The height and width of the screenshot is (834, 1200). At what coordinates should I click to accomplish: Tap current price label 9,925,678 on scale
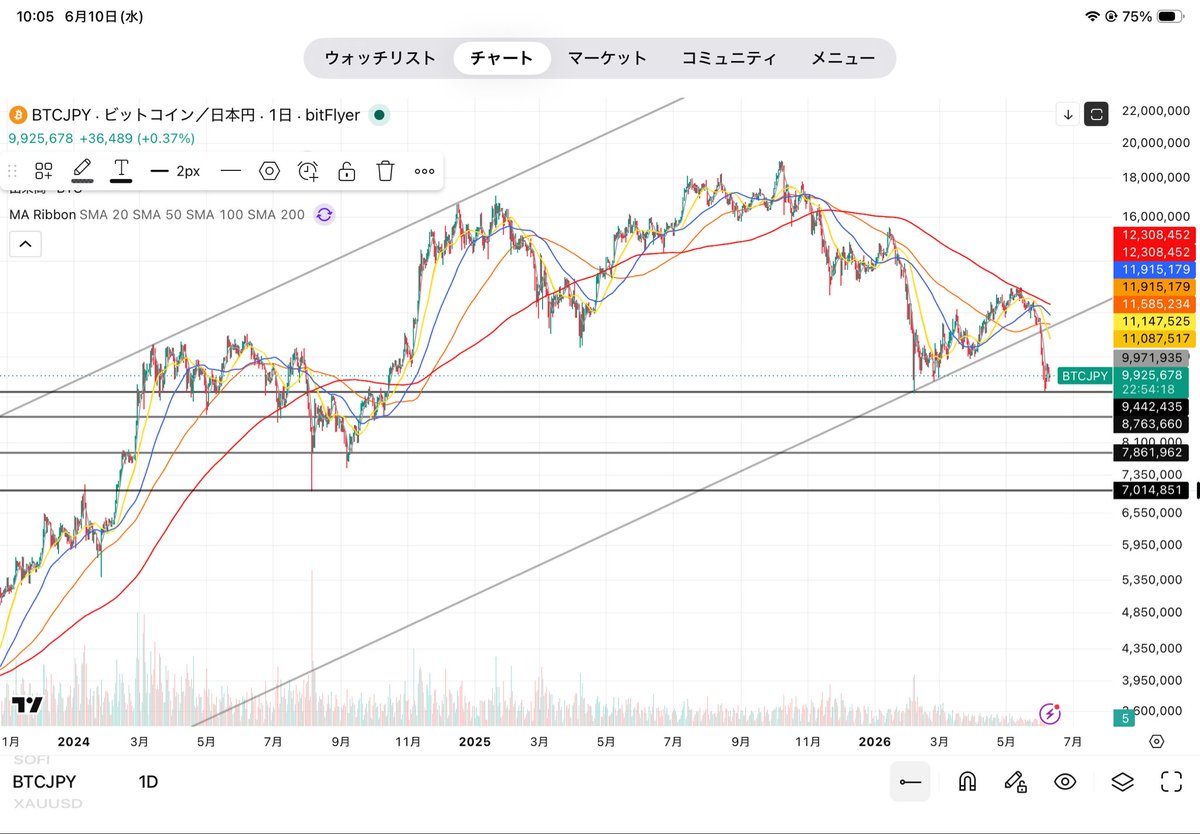coord(1151,375)
